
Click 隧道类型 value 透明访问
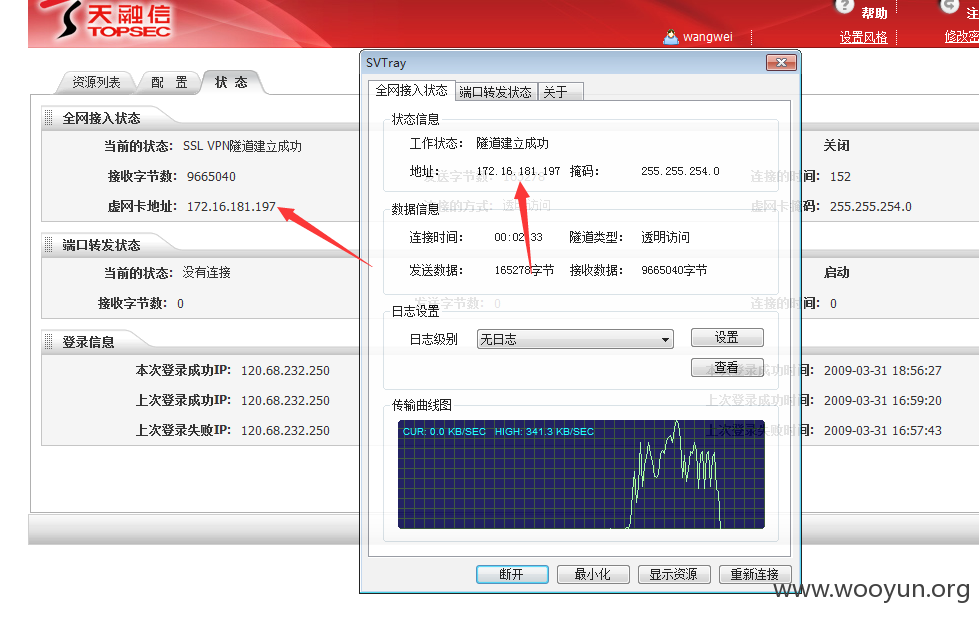pyautogui.click(x=666, y=237)
